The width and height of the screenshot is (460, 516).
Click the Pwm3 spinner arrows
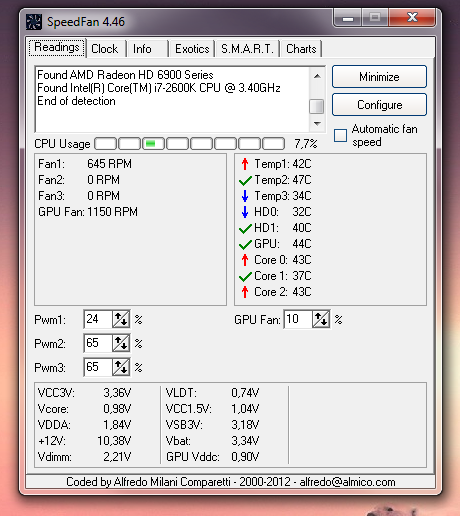click(121, 367)
